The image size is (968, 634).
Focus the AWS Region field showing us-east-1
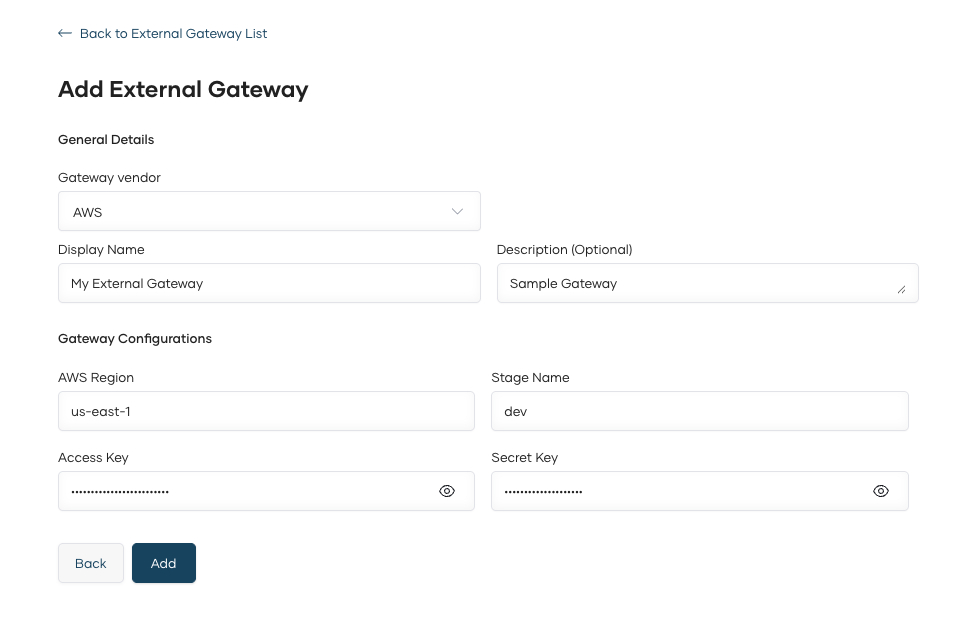[x=266, y=411]
